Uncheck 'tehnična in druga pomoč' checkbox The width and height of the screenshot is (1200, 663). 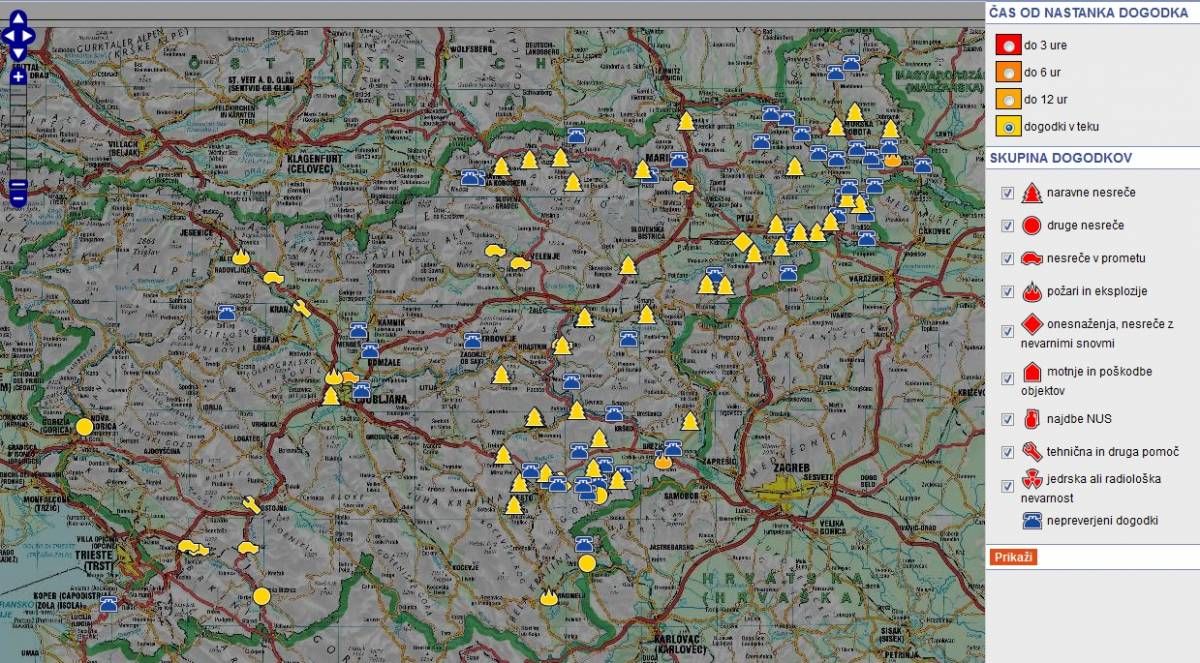pos(1007,453)
